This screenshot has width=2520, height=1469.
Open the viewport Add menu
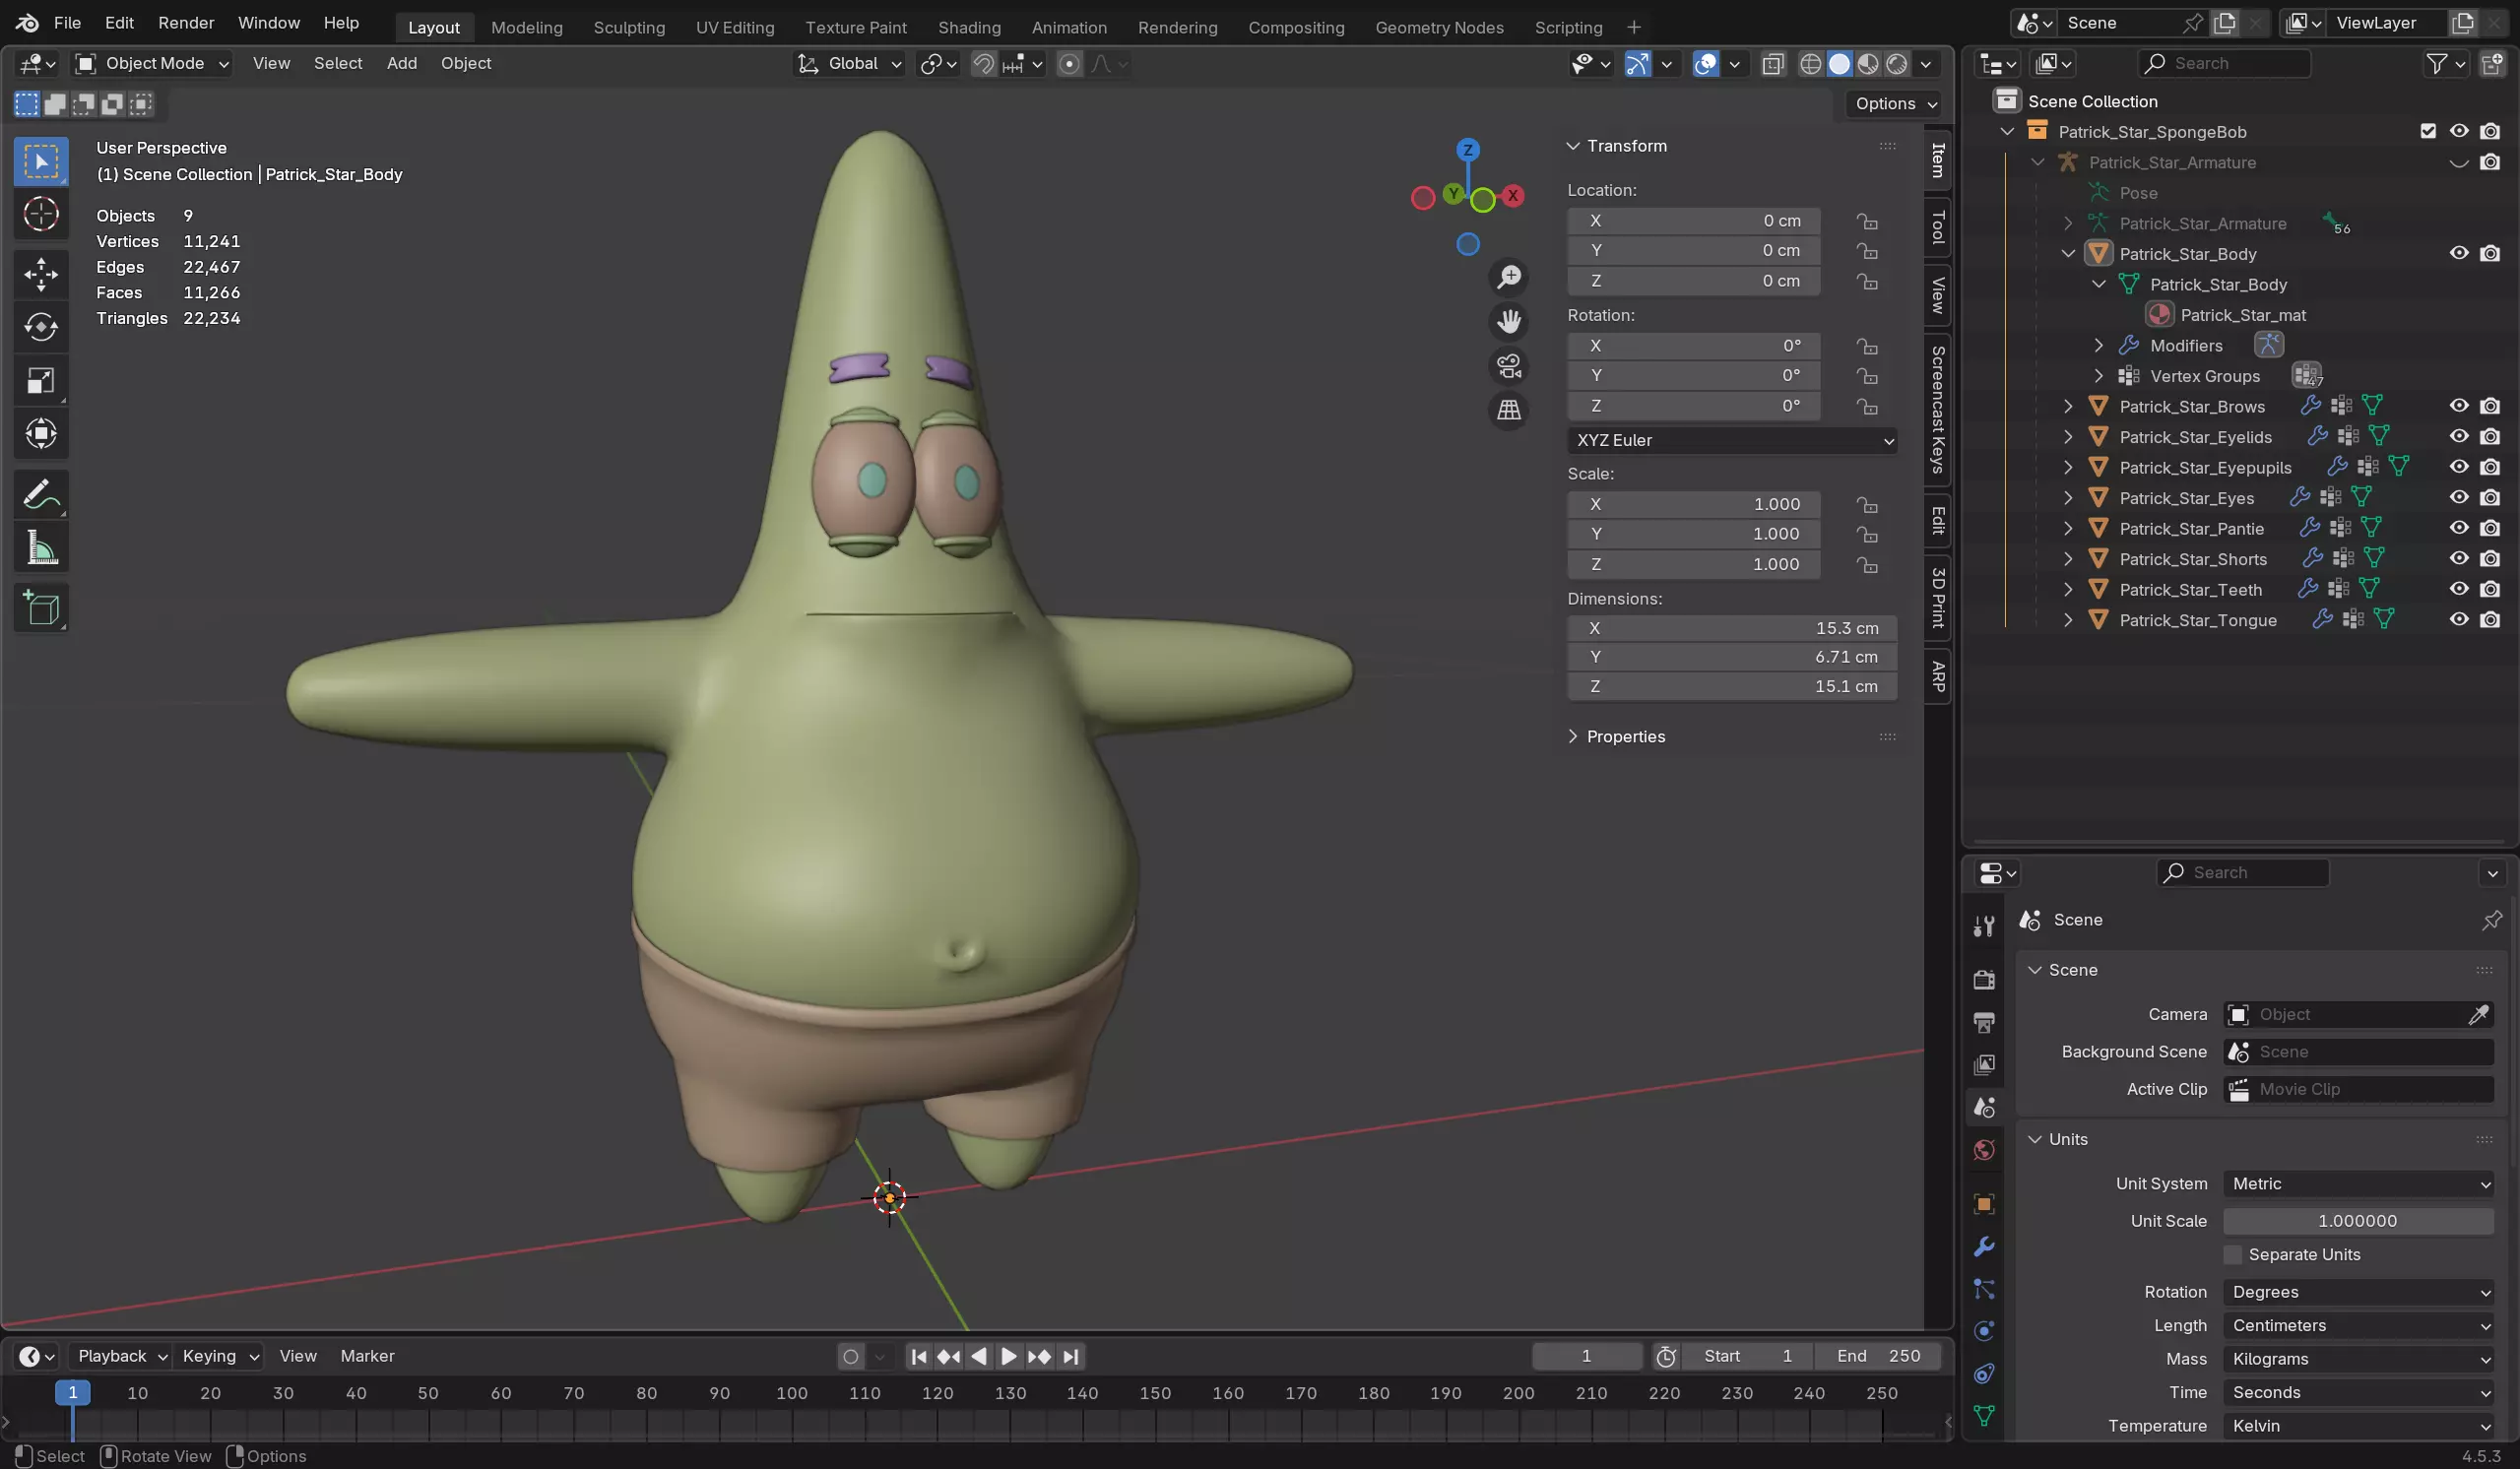pos(402,64)
